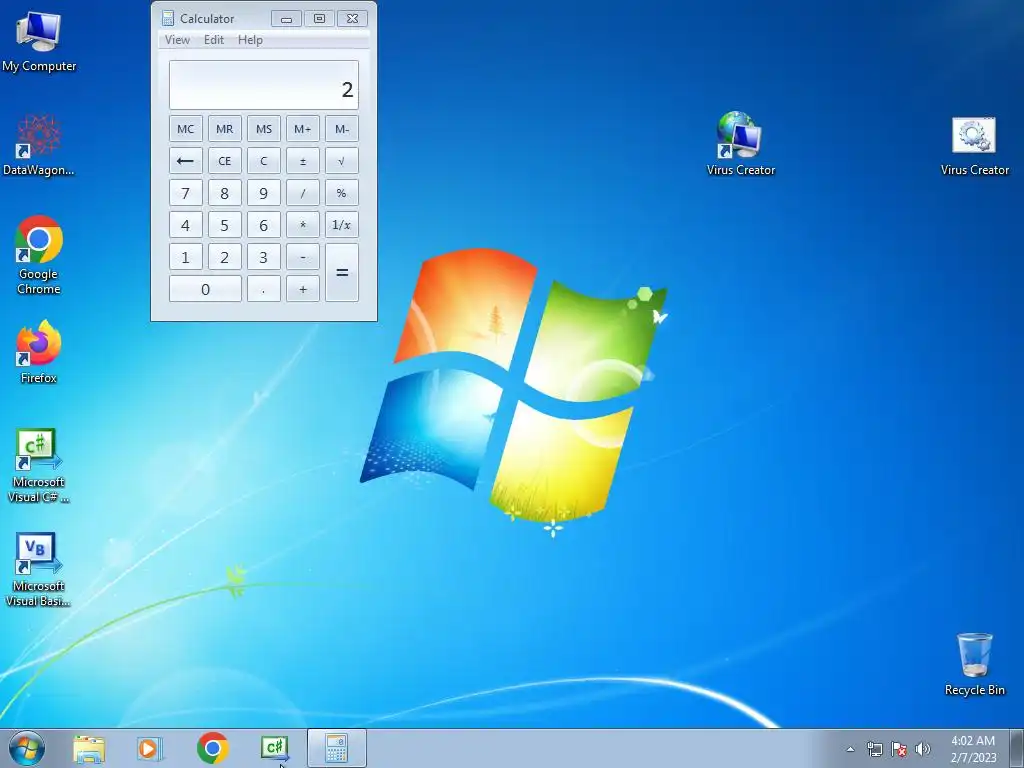
Task: Open the Recycle Bin
Action: (x=974, y=664)
